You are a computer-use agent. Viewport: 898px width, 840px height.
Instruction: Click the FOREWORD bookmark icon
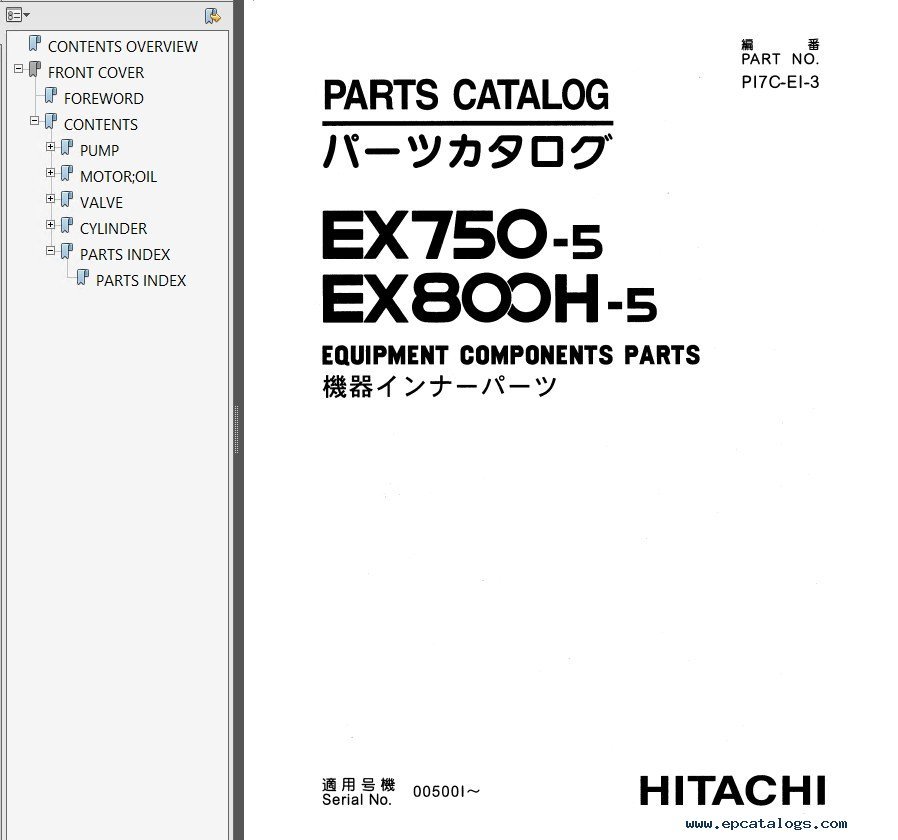click(x=51, y=95)
